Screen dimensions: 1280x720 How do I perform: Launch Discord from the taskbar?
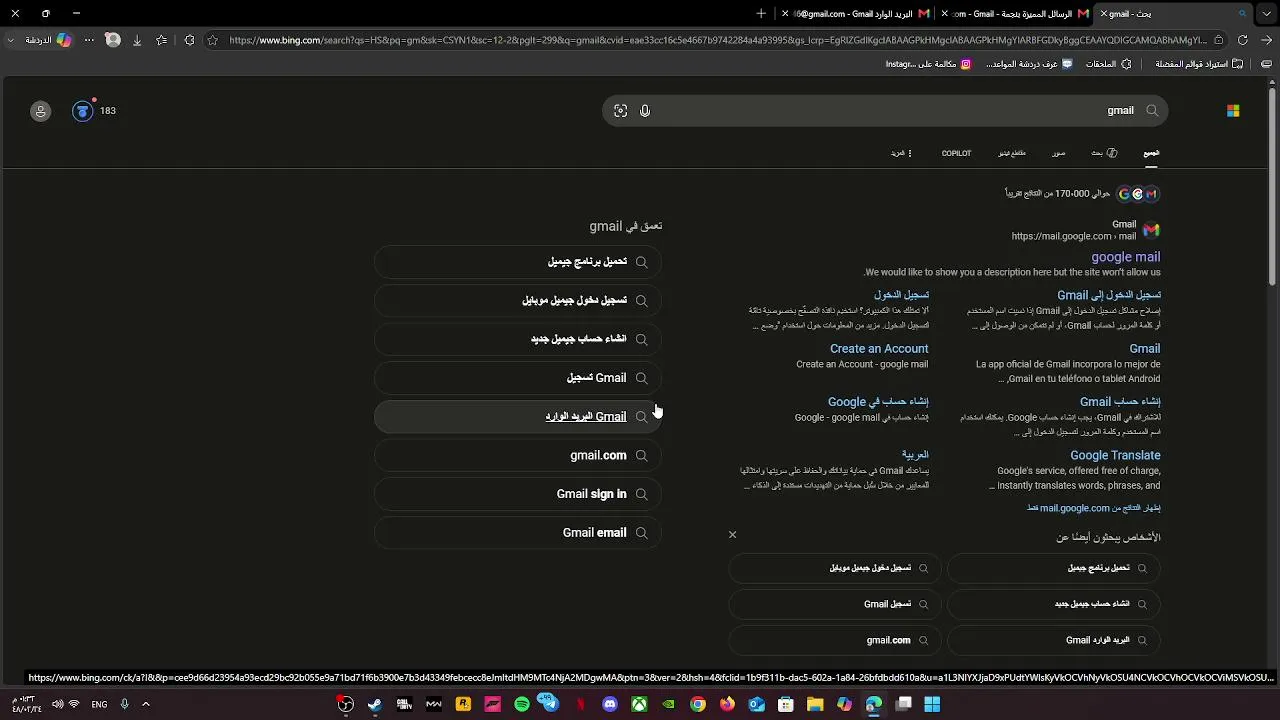click(610, 704)
